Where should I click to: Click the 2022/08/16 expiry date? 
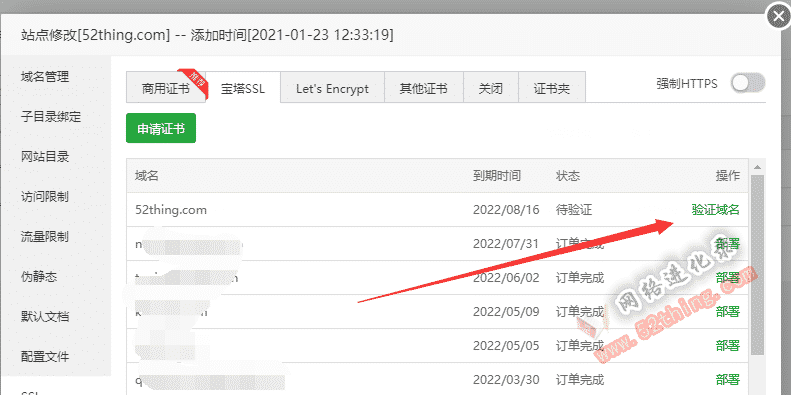click(506, 210)
